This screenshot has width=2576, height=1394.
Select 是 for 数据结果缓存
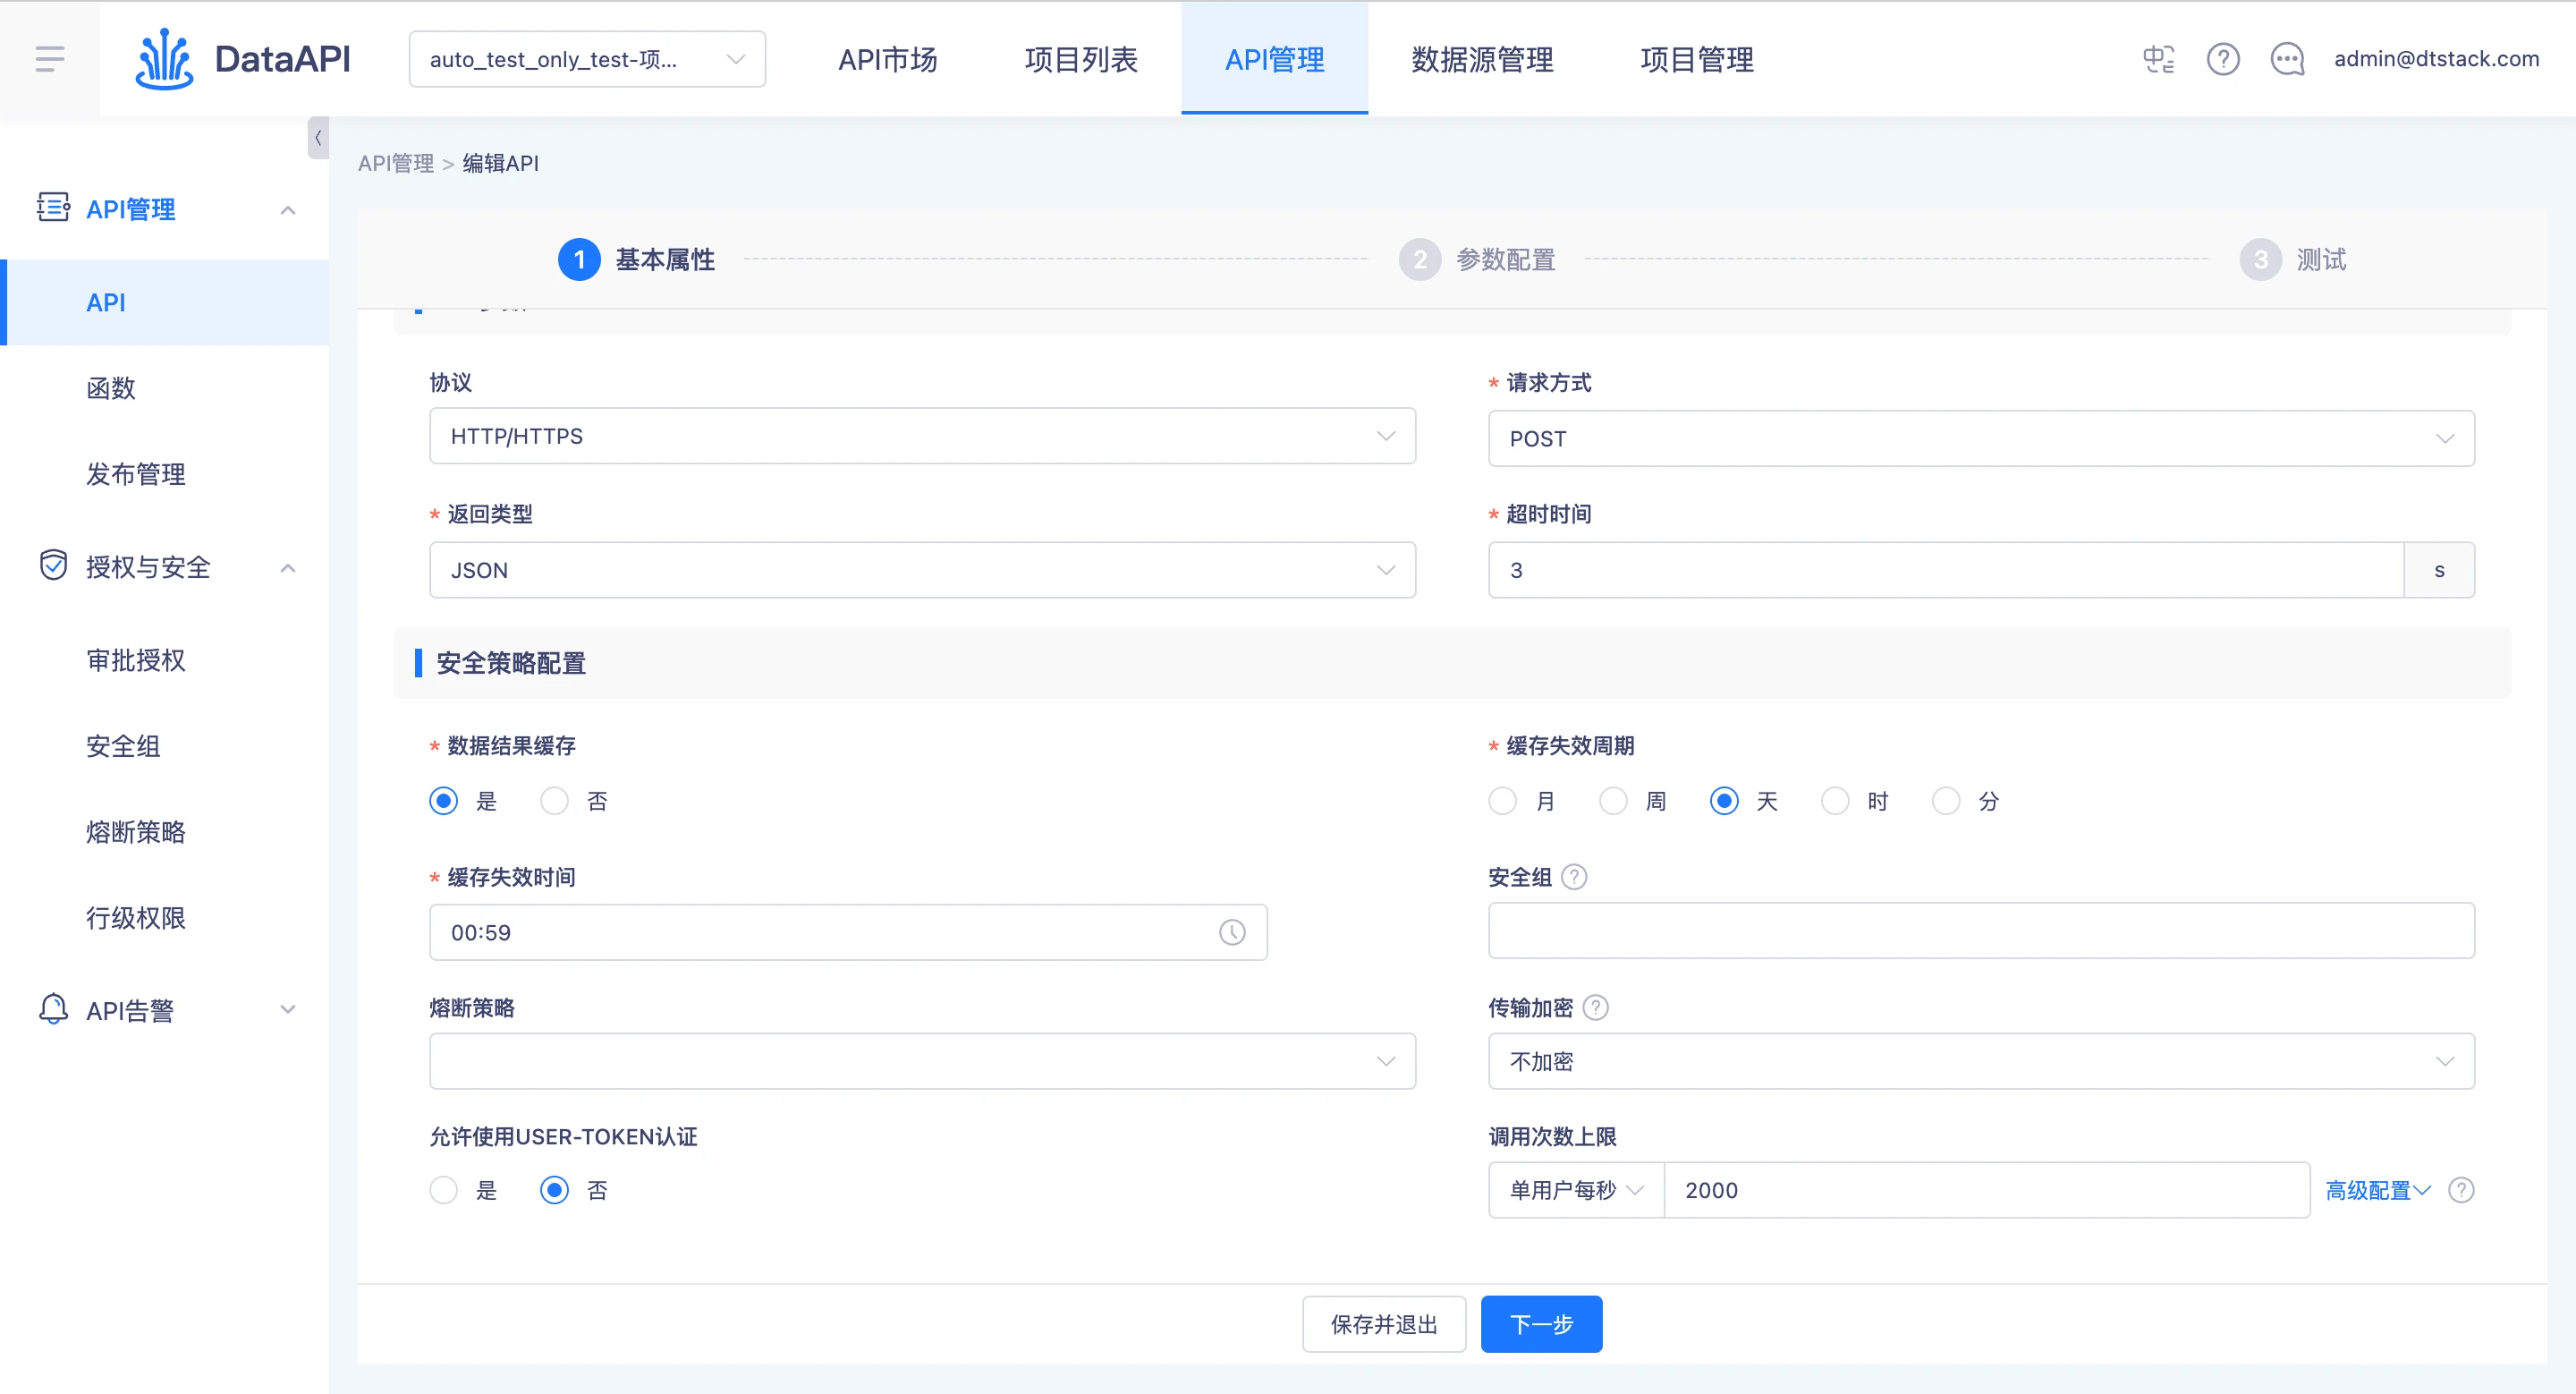[443, 801]
